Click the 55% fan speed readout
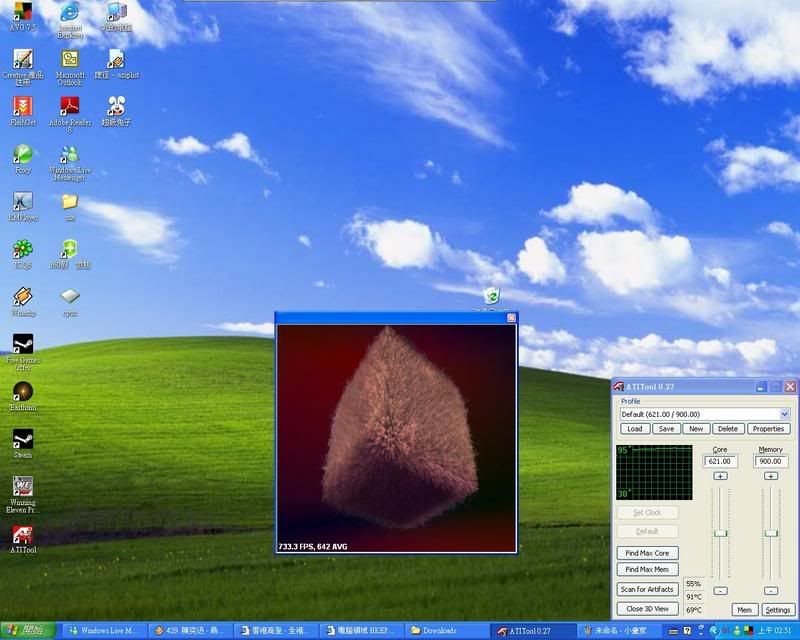The height and width of the screenshot is (640, 800). coord(693,583)
